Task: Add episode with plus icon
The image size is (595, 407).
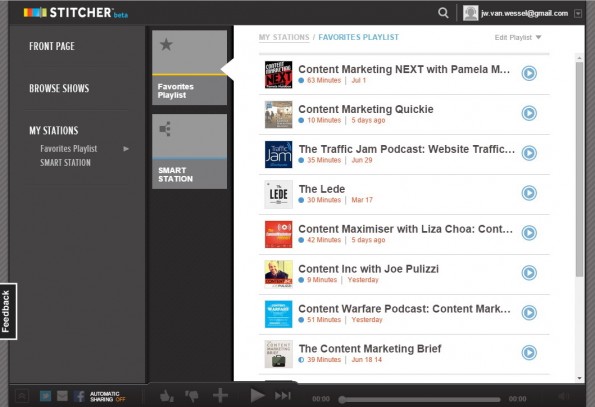Action: tap(220, 396)
